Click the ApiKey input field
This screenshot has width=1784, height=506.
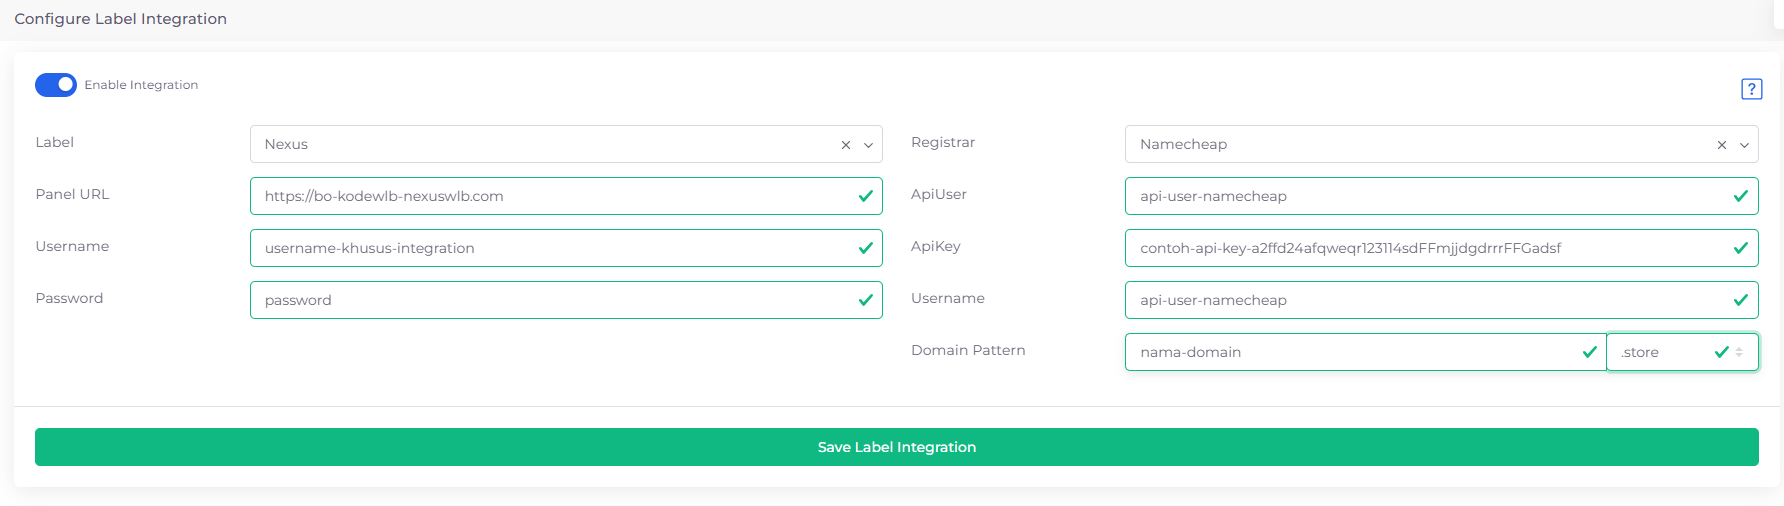[1425, 248]
